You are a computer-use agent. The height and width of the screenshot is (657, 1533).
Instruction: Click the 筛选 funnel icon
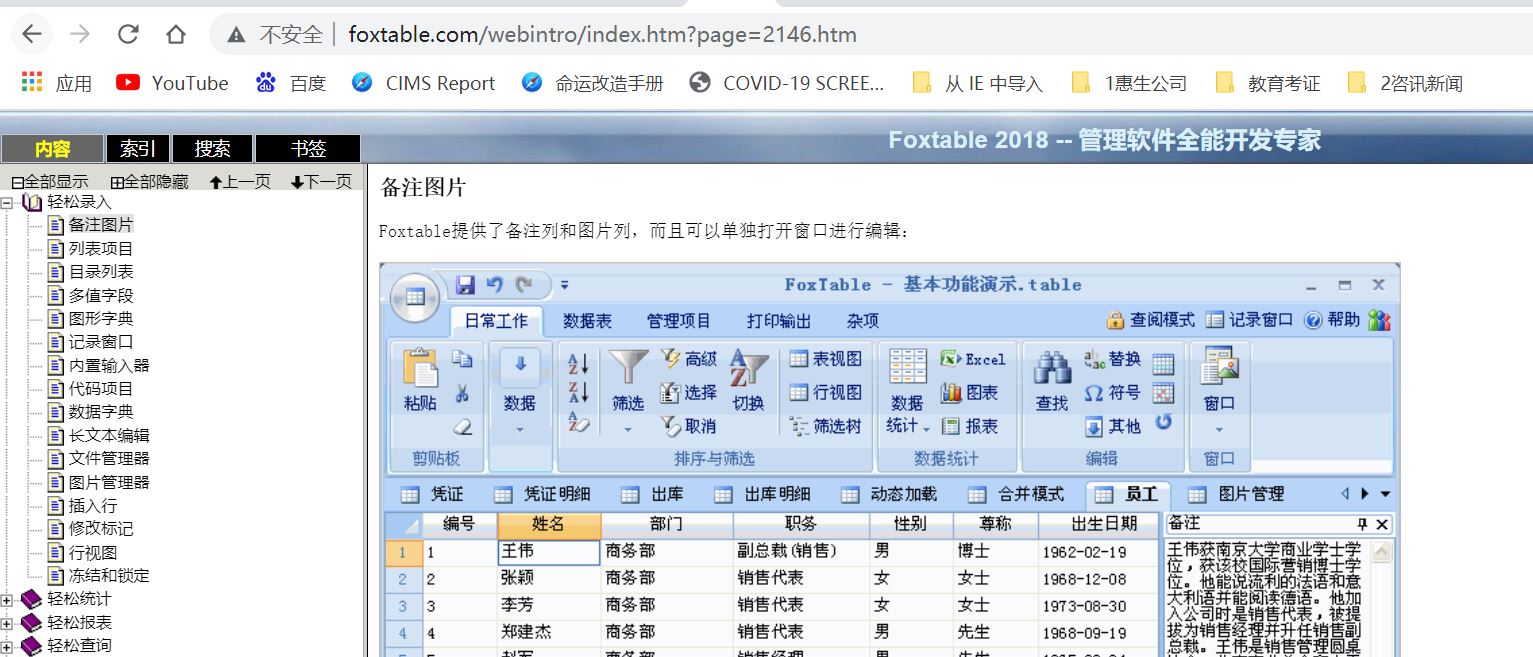[628, 367]
